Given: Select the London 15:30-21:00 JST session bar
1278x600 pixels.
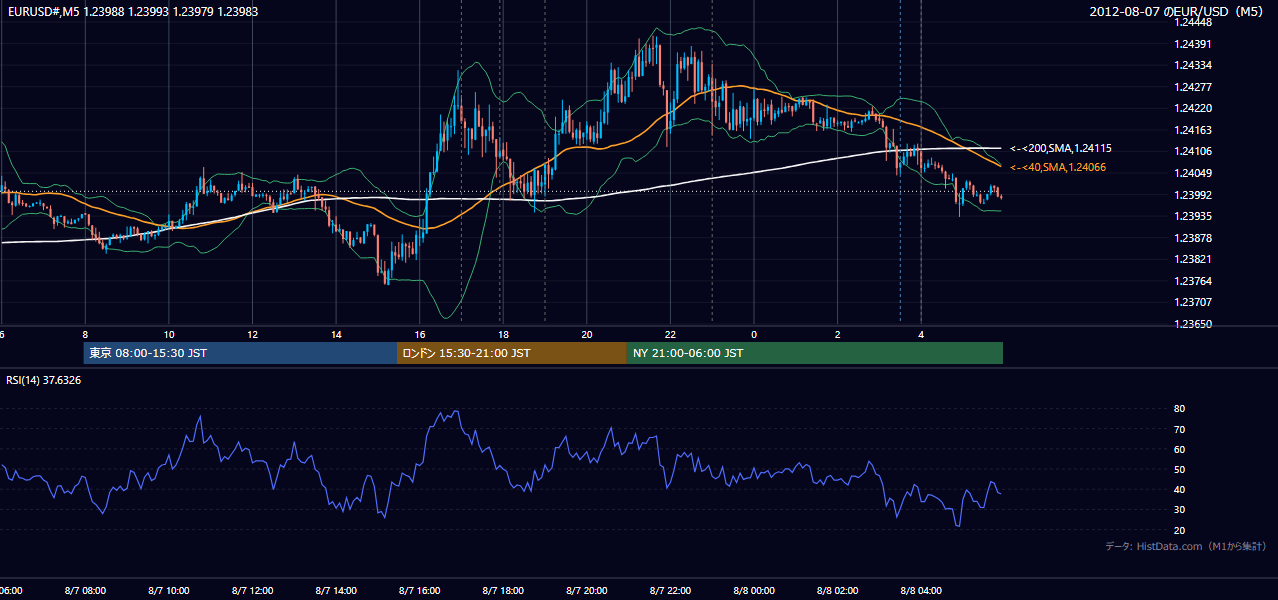Looking at the screenshot, I should [x=512, y=353].
